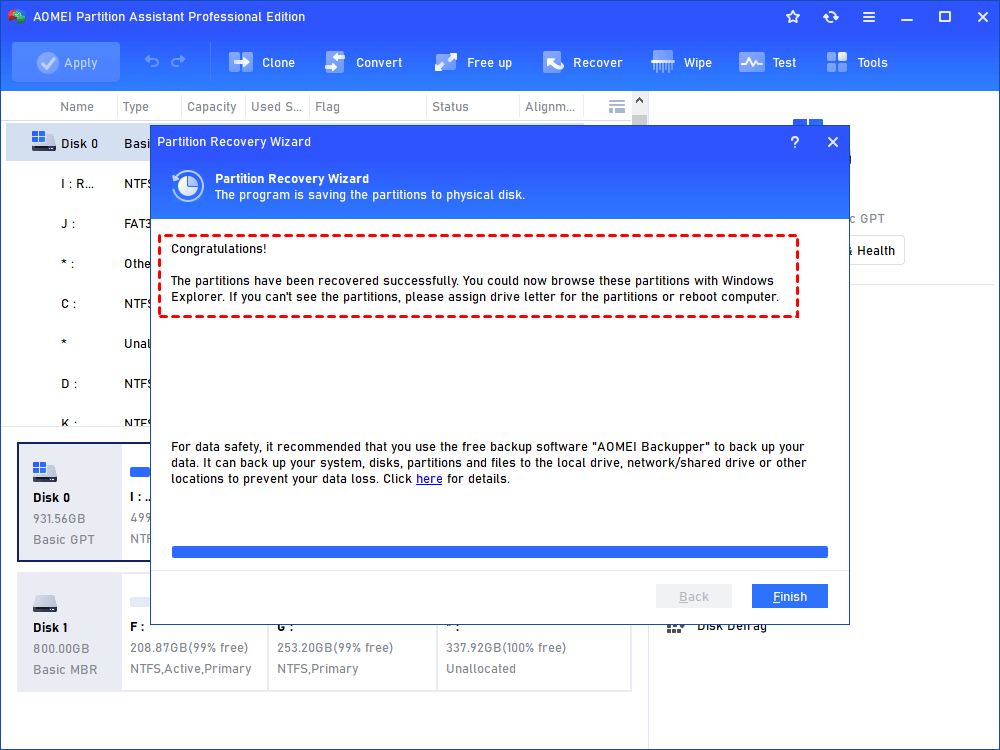1000x750 pixels.
Task: Select the D: partition row
Action: pos(78,384)
